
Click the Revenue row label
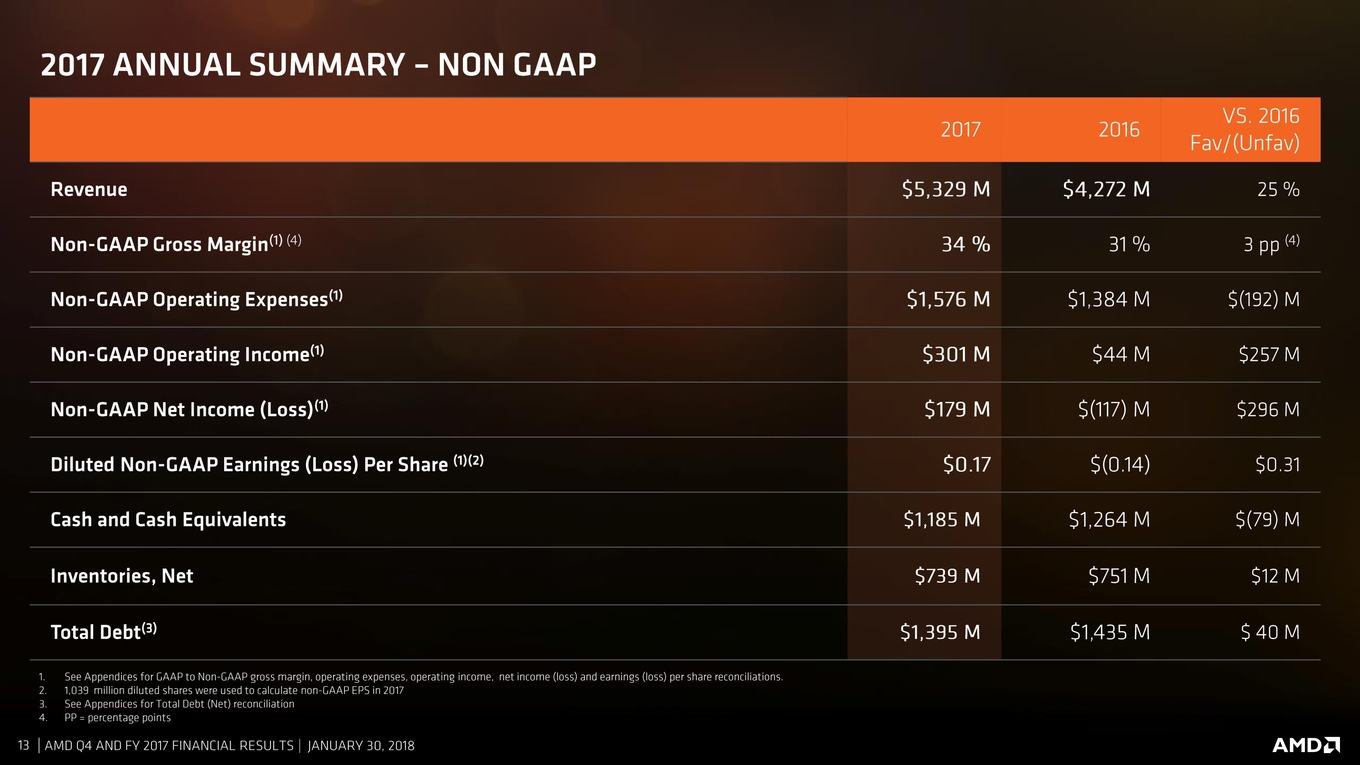[89, 189]
